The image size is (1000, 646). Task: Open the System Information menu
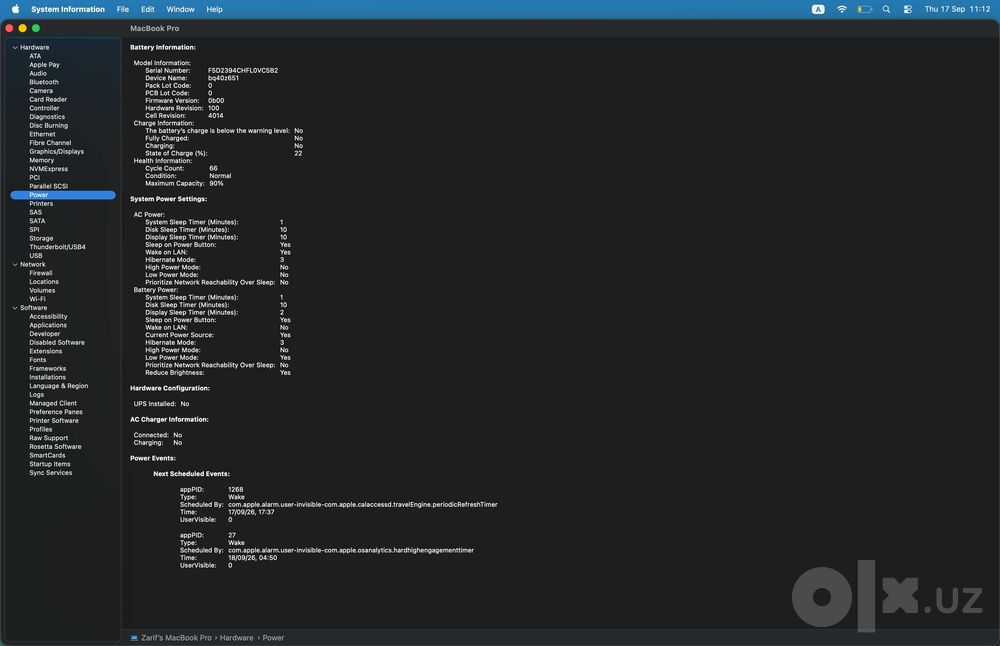(x=68, y=9)
